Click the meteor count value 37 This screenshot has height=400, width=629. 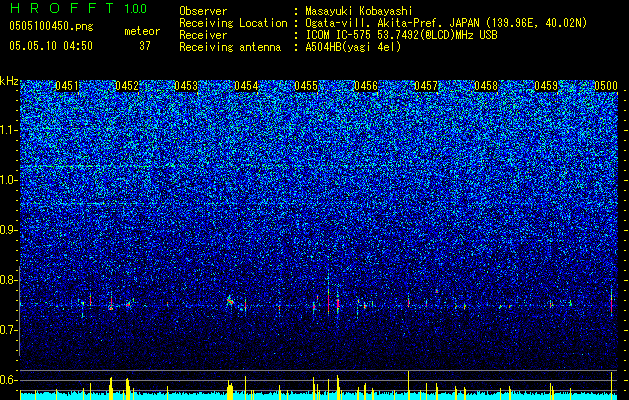[145, 46]
